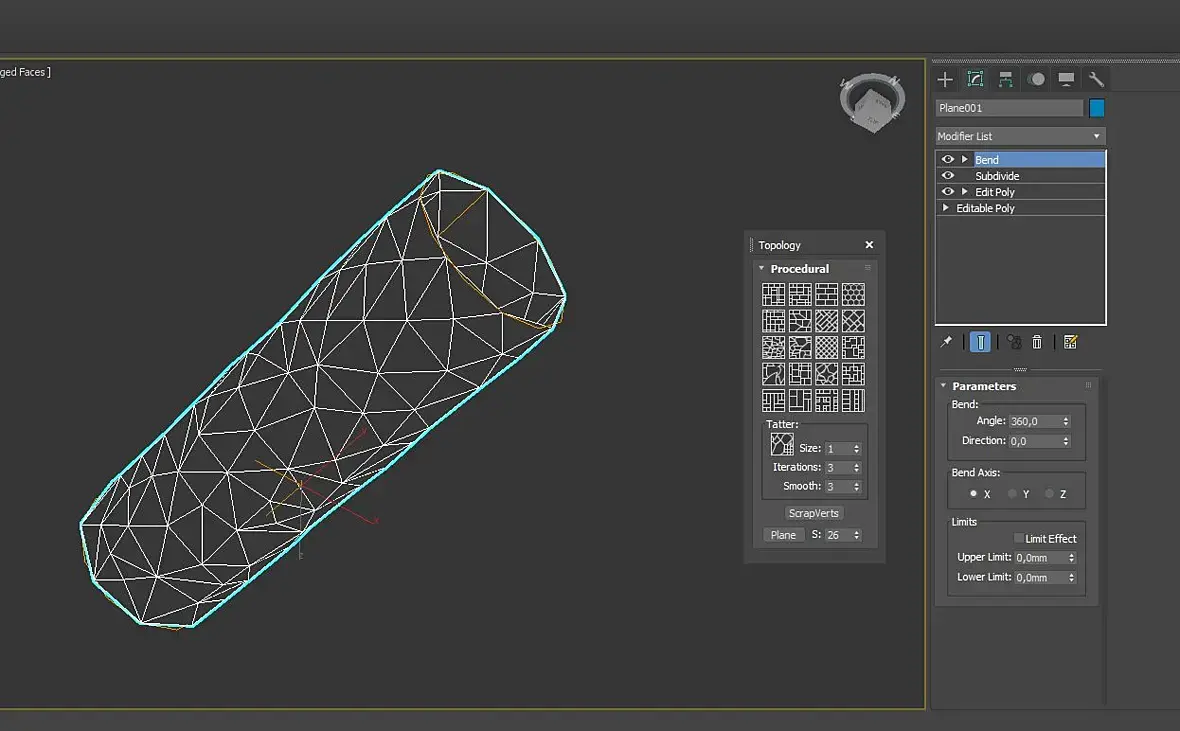Select the Edit Poly modifier in the stack
The width and height of the screenshot is (1180, 731).
[995, 192]
